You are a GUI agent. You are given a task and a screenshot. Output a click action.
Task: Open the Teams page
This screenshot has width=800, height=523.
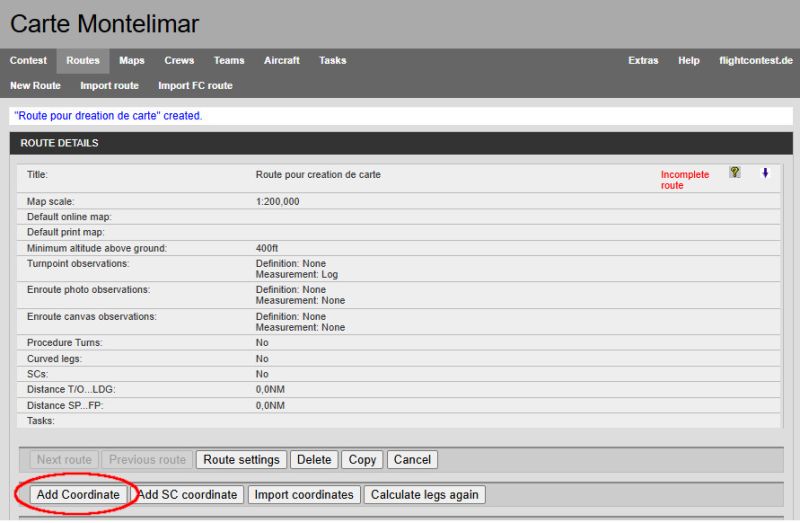229,61
